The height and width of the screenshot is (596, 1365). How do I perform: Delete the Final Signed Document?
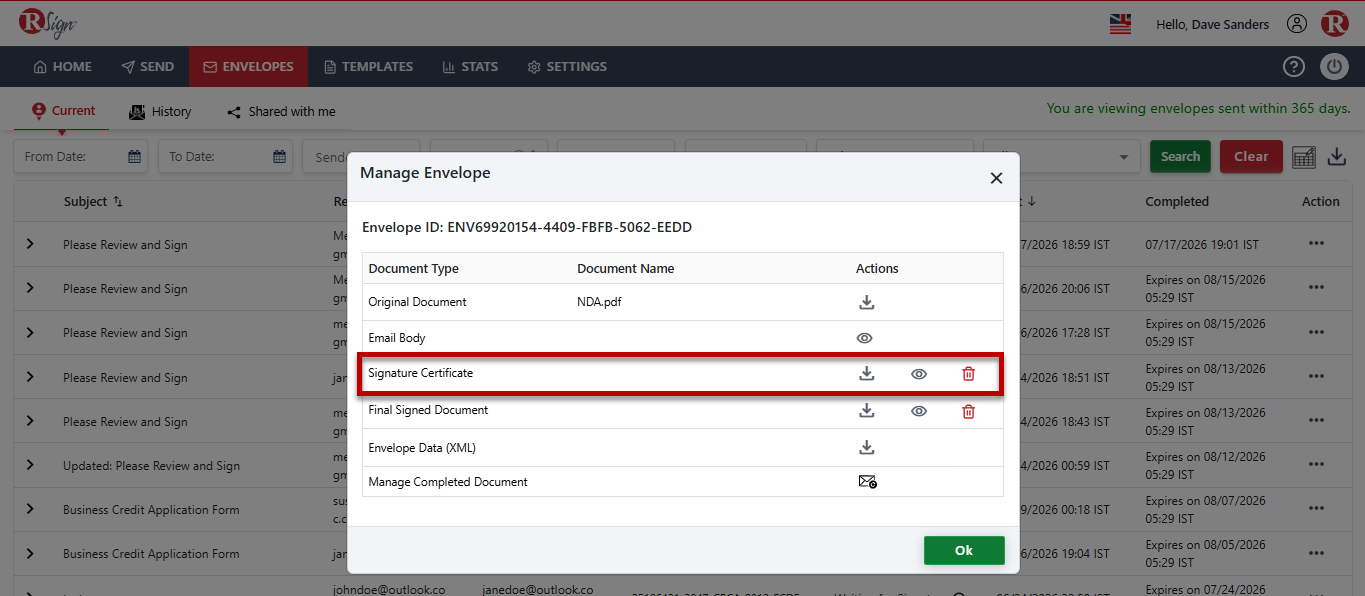point(968,411)
